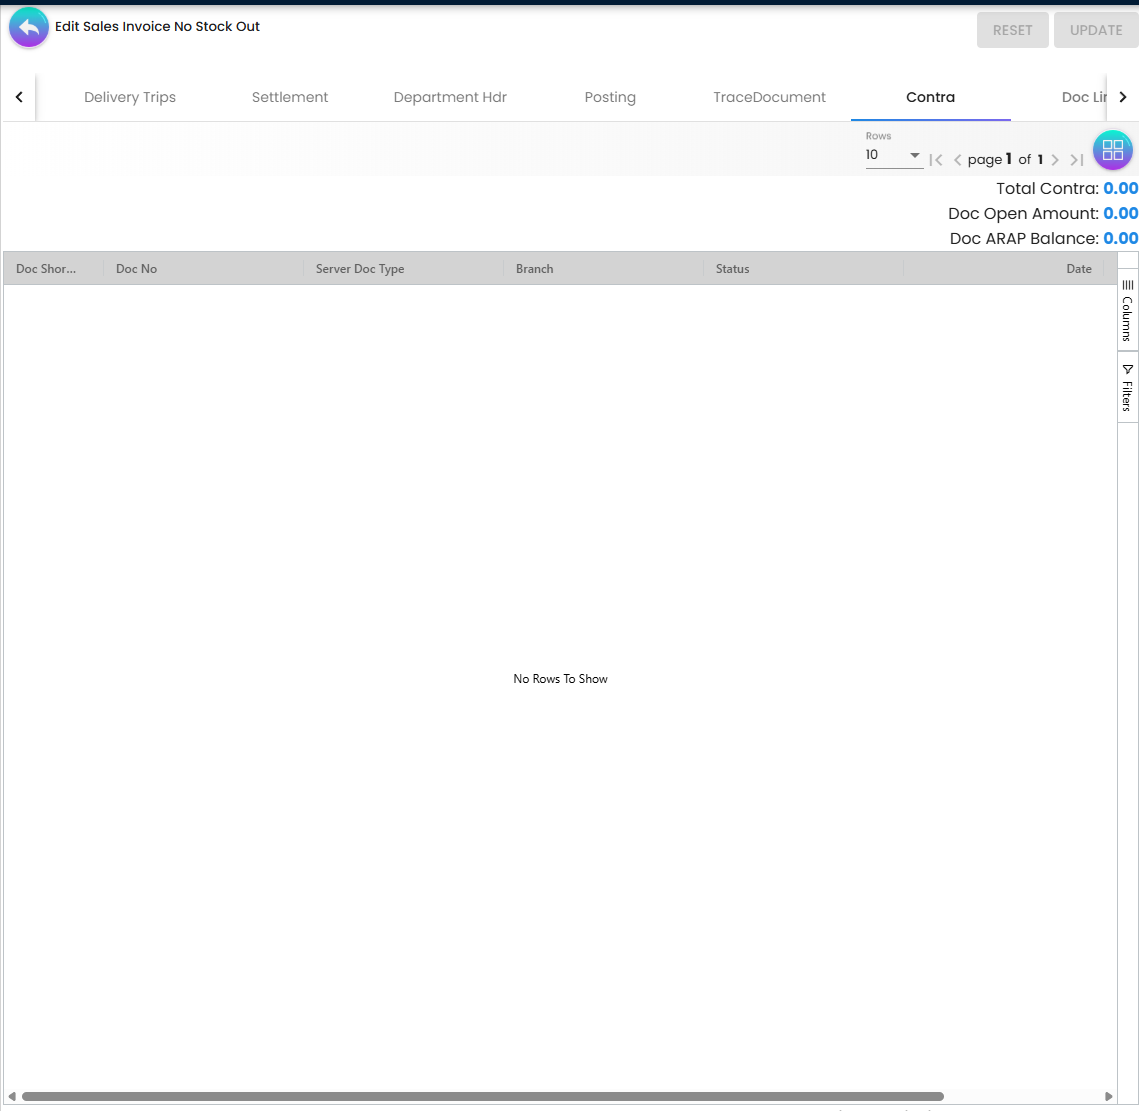Click horizontal scrollbar left arrow
The image size is (1139, 1111).
[x=12, y=1096]
